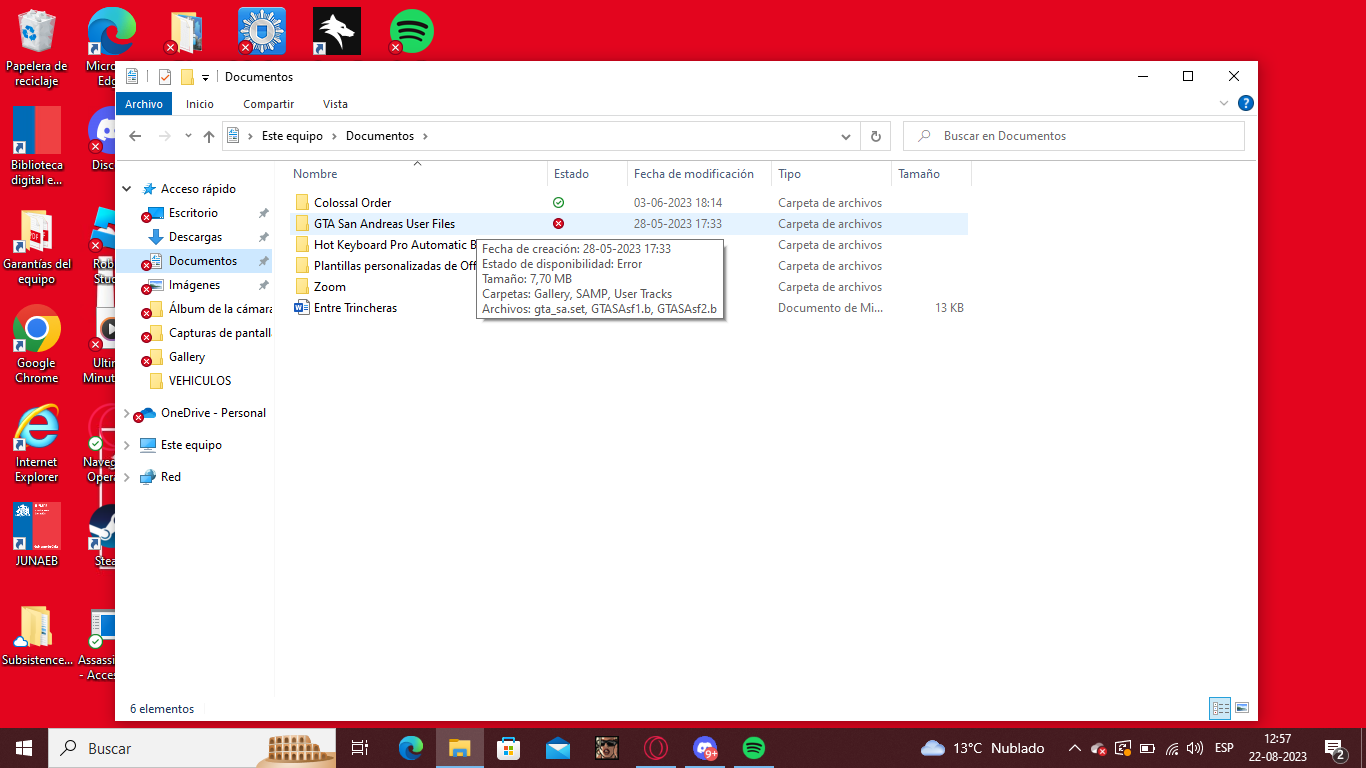
Task: Select the Entre Trincheras Word document
Action: coord(355,308)
